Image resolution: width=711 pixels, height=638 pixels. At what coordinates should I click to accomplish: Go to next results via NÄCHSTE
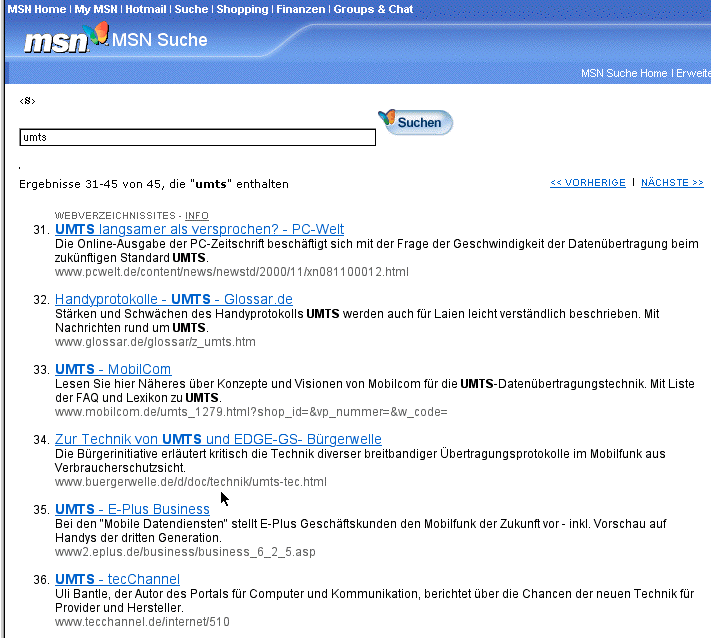[672, 183]
